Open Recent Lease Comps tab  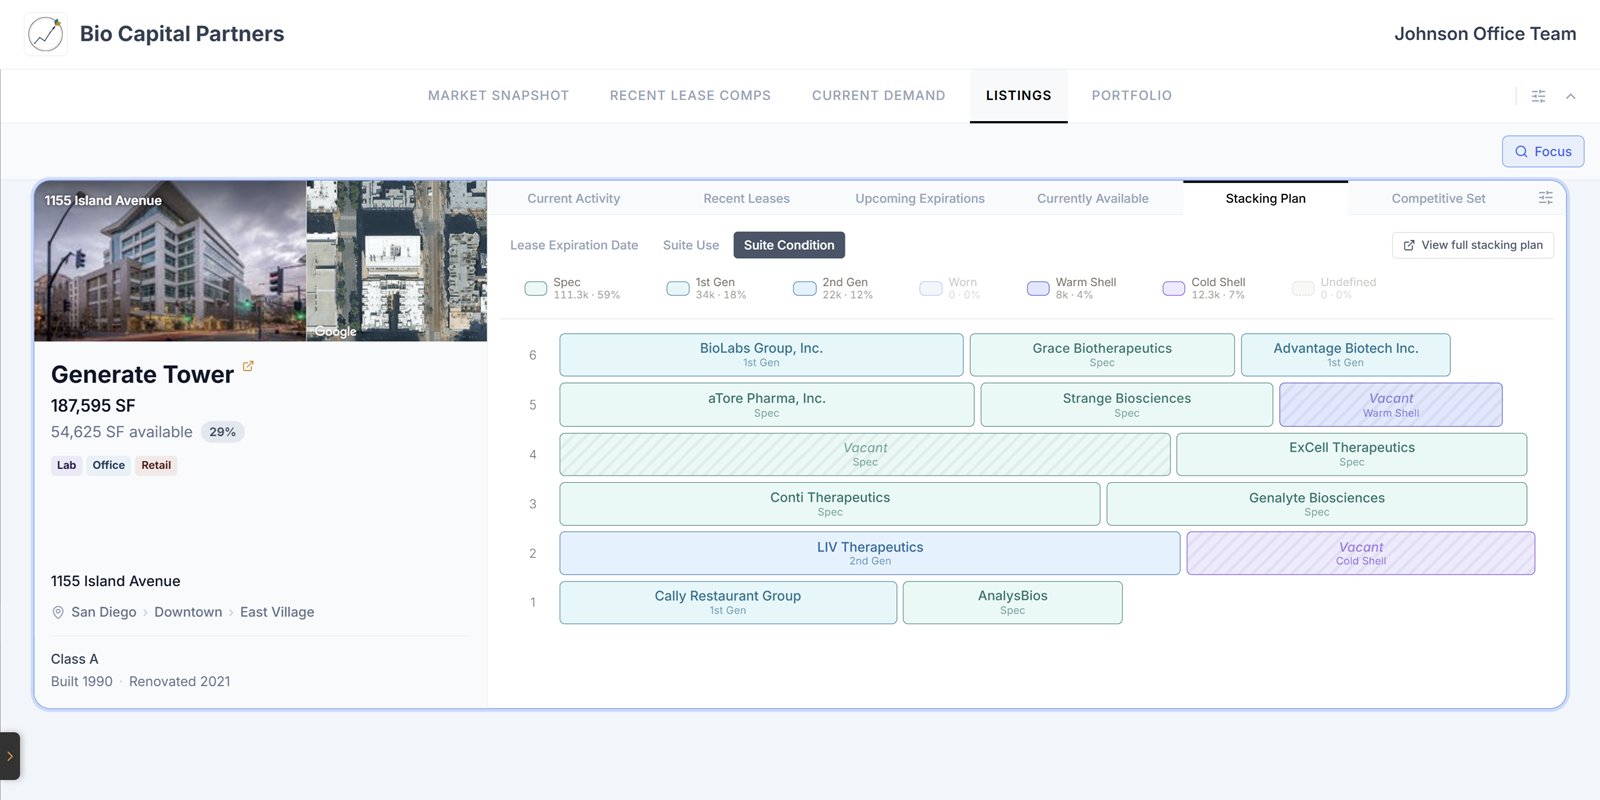click(x=690, y=96)
